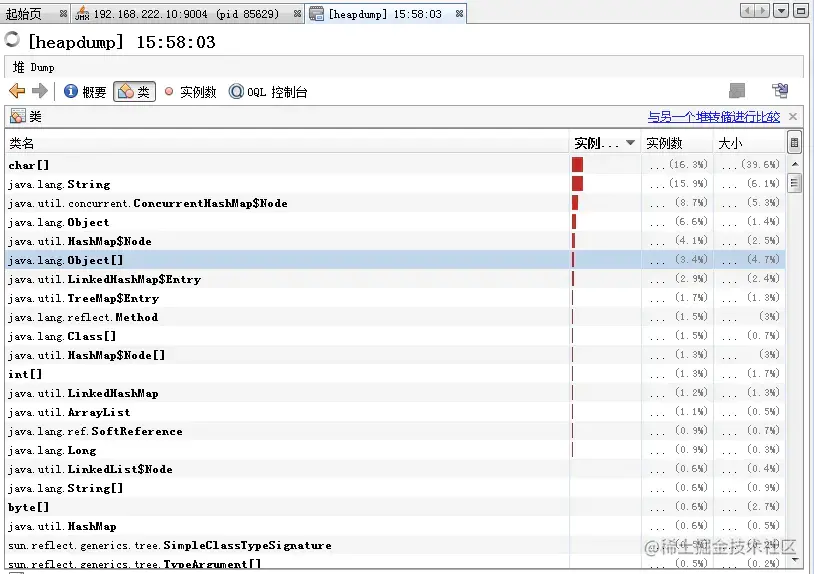Click the scrollbar down arrow

(794, 560)
